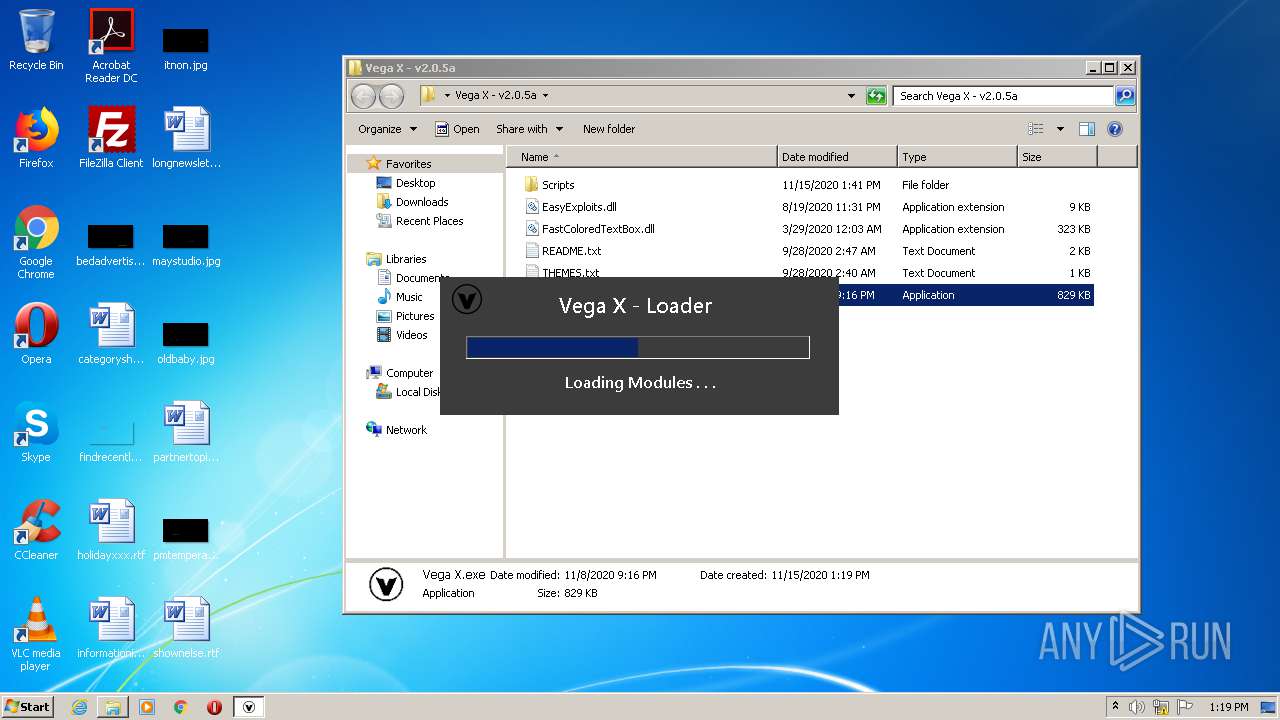Click the Open toolbar button
The width and height of the screenshot is (1280, 720).
tap(457, 129)
